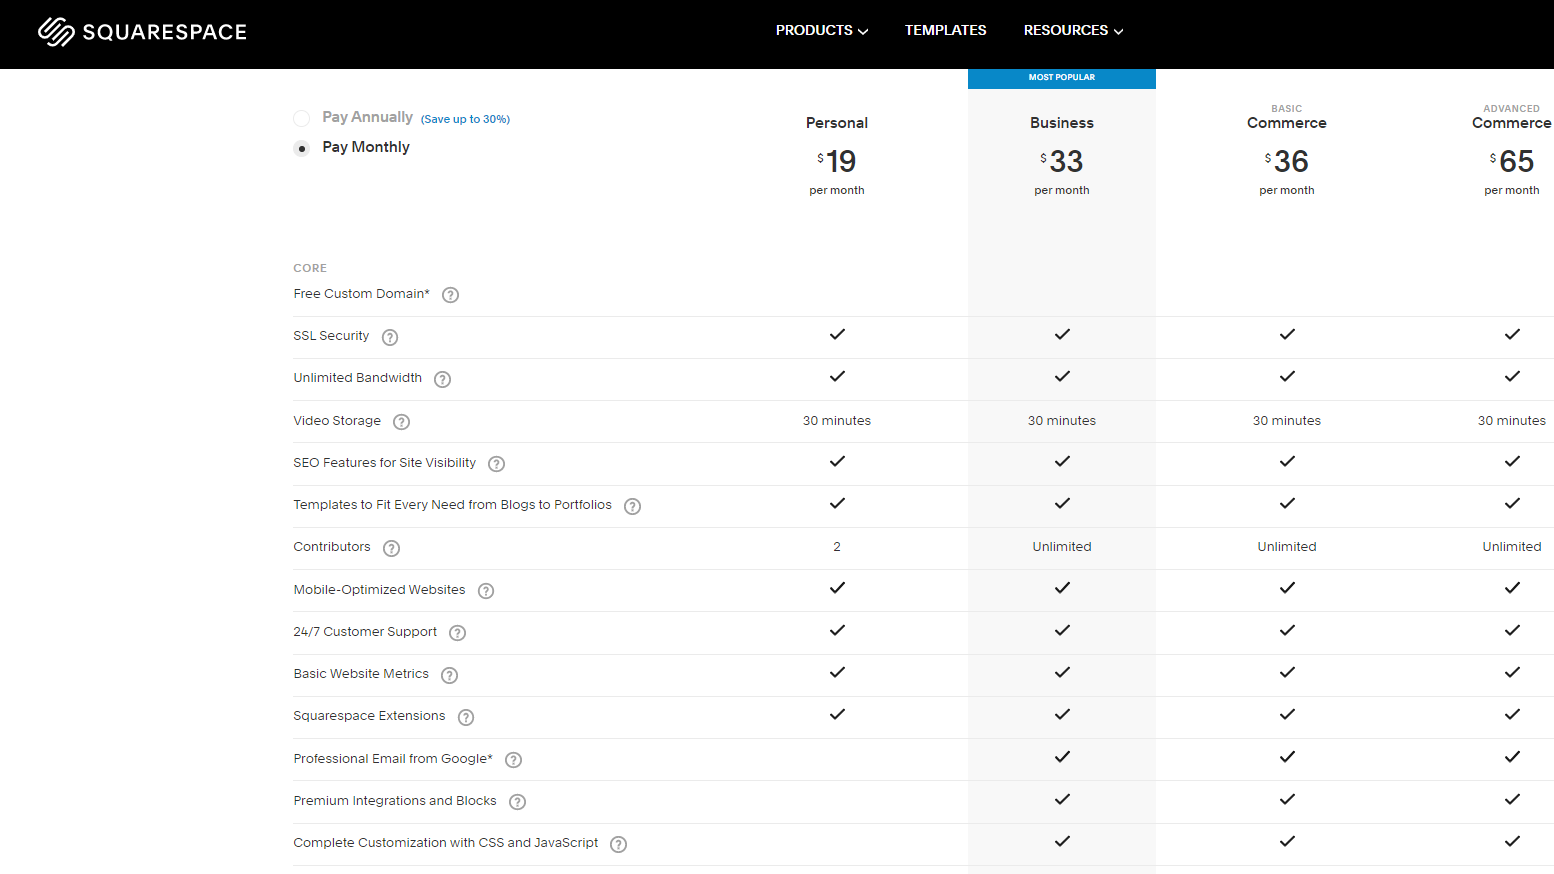The height and width of the screenshot is (874, 1554).
Task: Click Business plan Contributors value Unlimited
Action: tap(1062, 547)
